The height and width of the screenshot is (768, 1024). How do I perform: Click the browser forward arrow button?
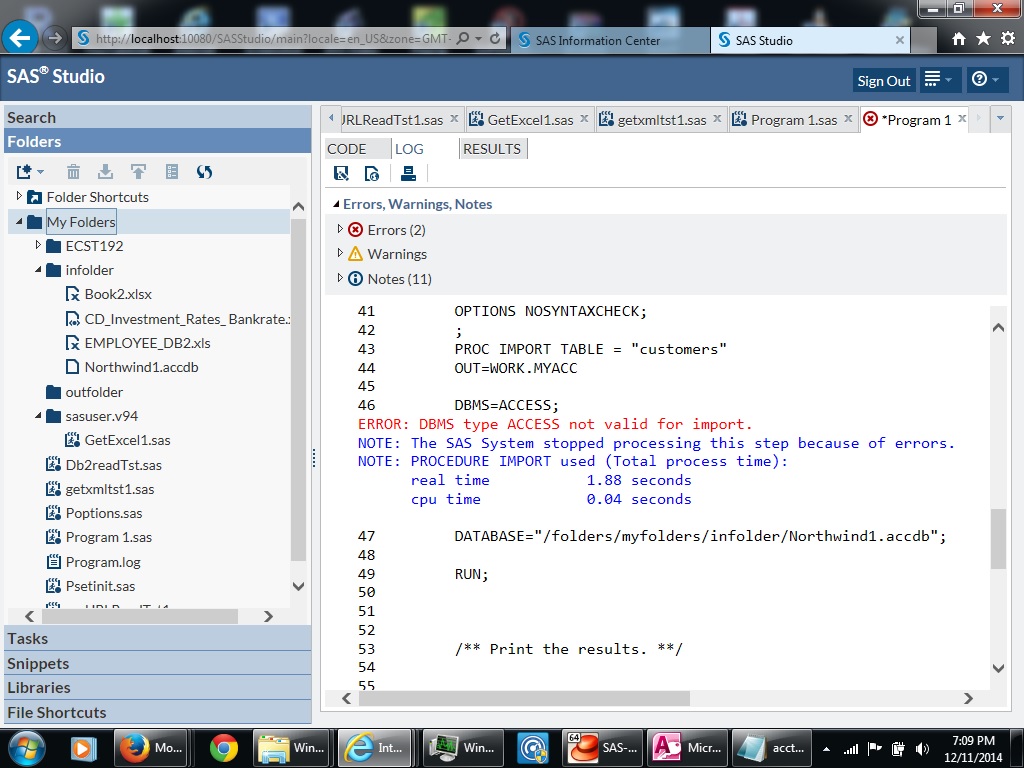(55, 39)
